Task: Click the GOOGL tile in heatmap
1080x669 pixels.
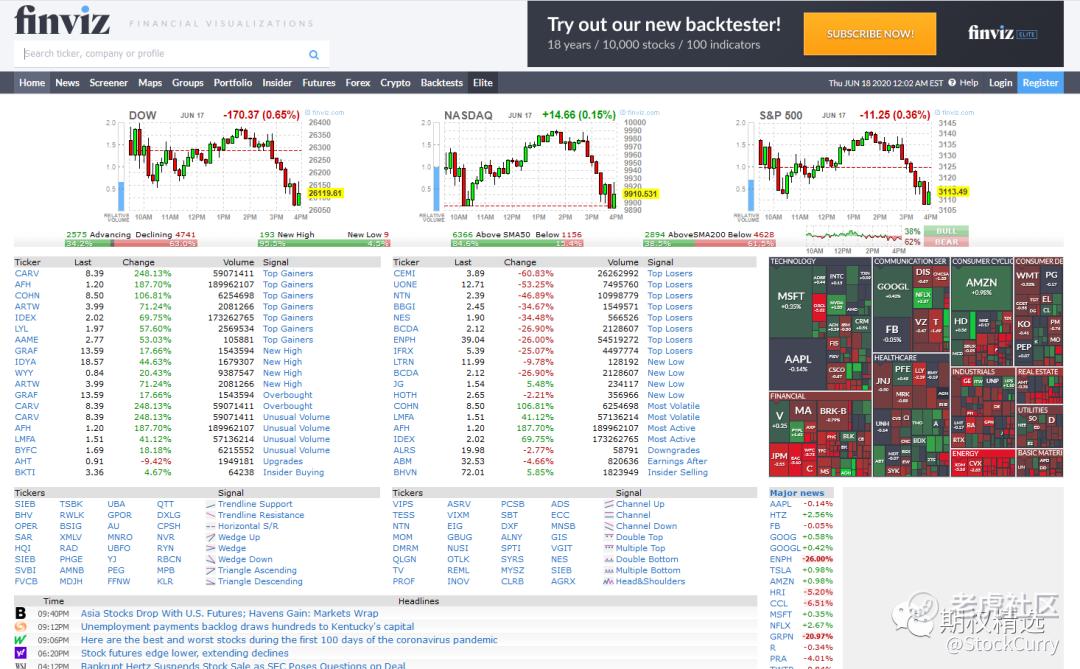Action: pos(893,290)
